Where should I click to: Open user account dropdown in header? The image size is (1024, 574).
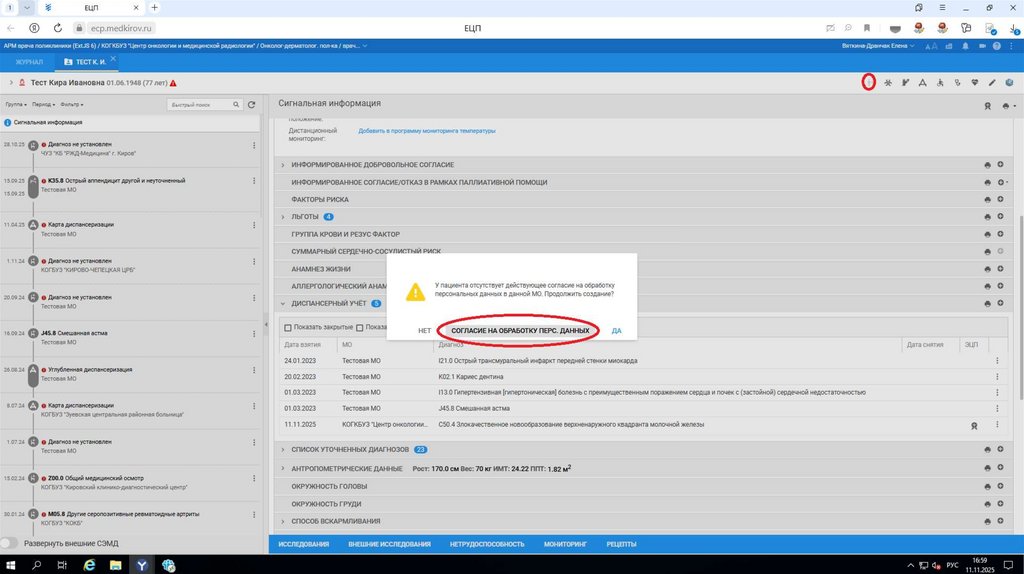click(878, 46)
